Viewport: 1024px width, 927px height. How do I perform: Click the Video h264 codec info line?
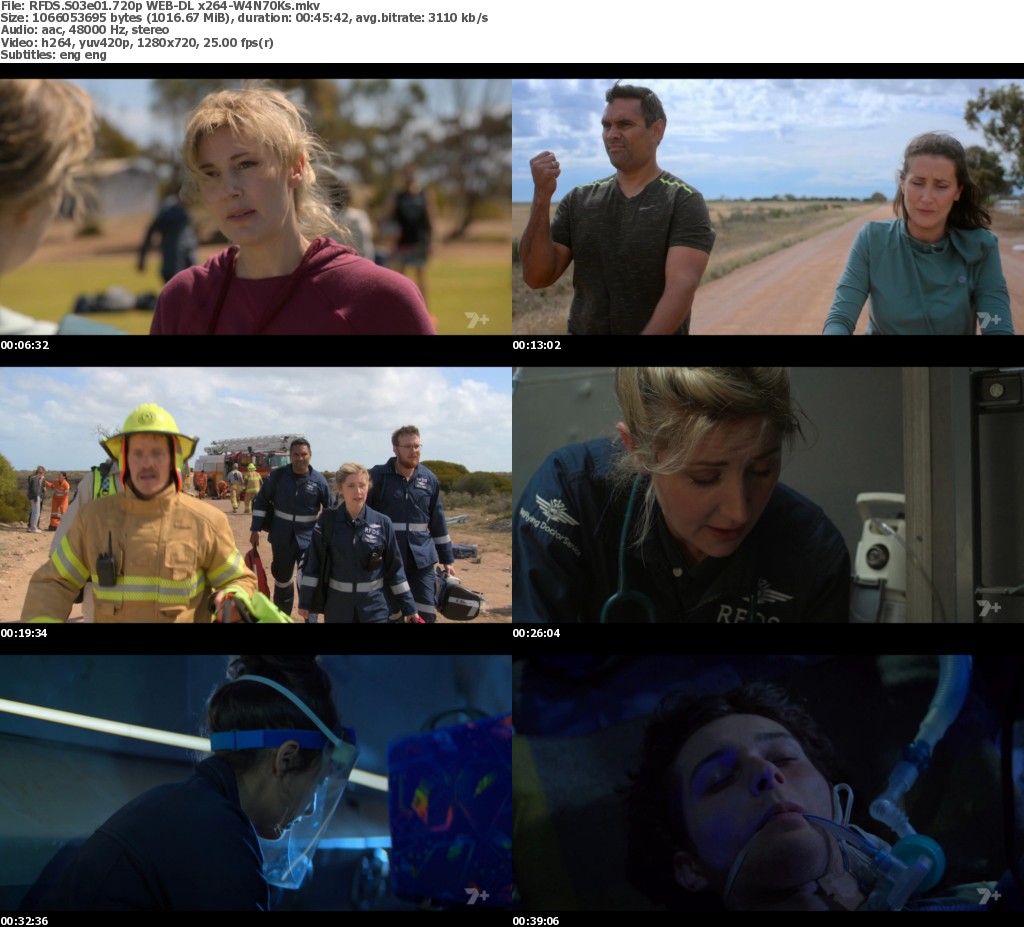click(x=137, y=42)
